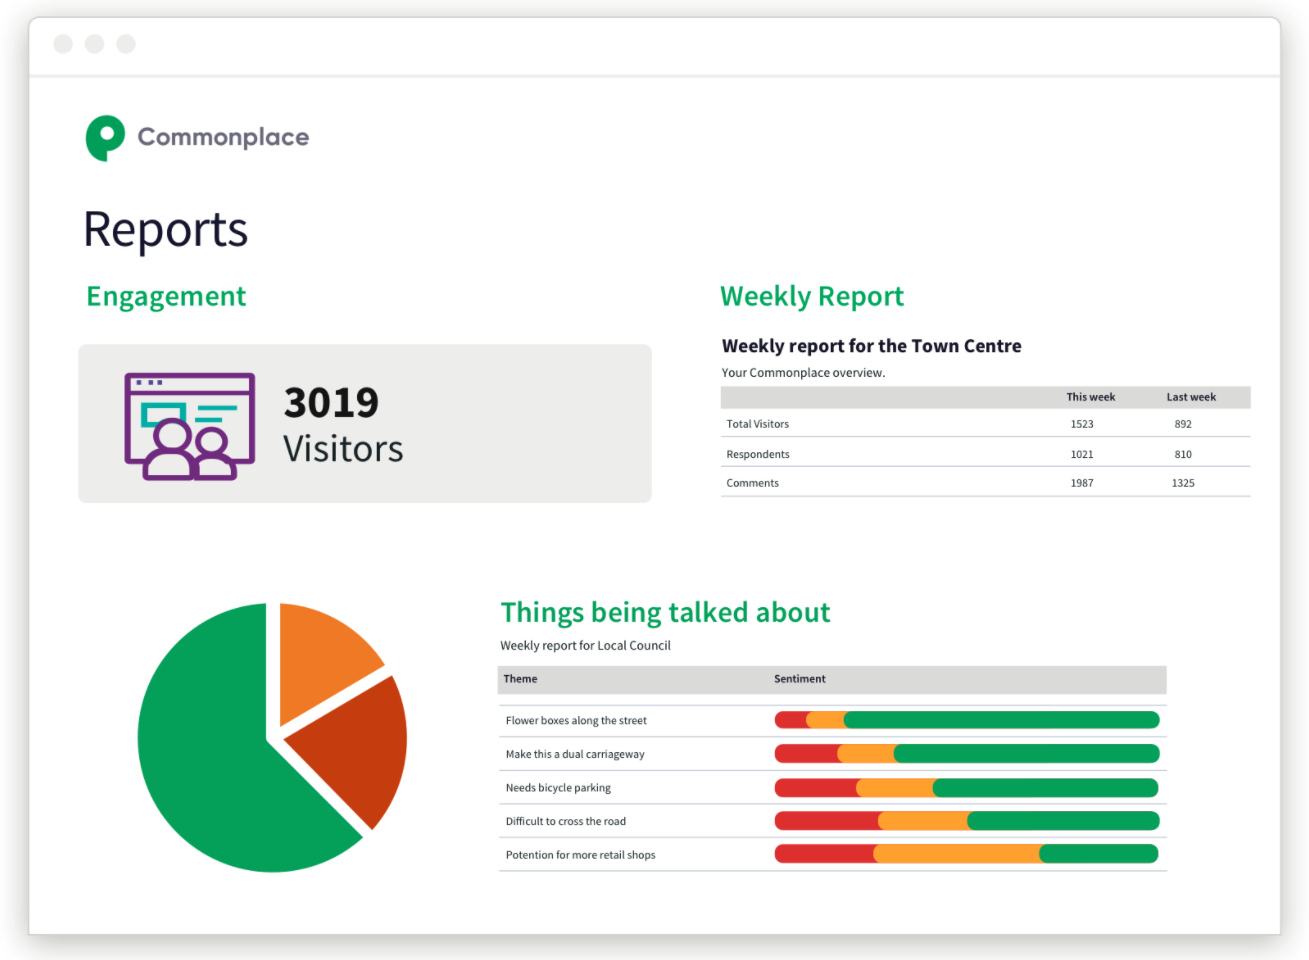Screen dimensions: 1309x960
Task: Click the Engagement section link
Action: click(x=166, y=296)
